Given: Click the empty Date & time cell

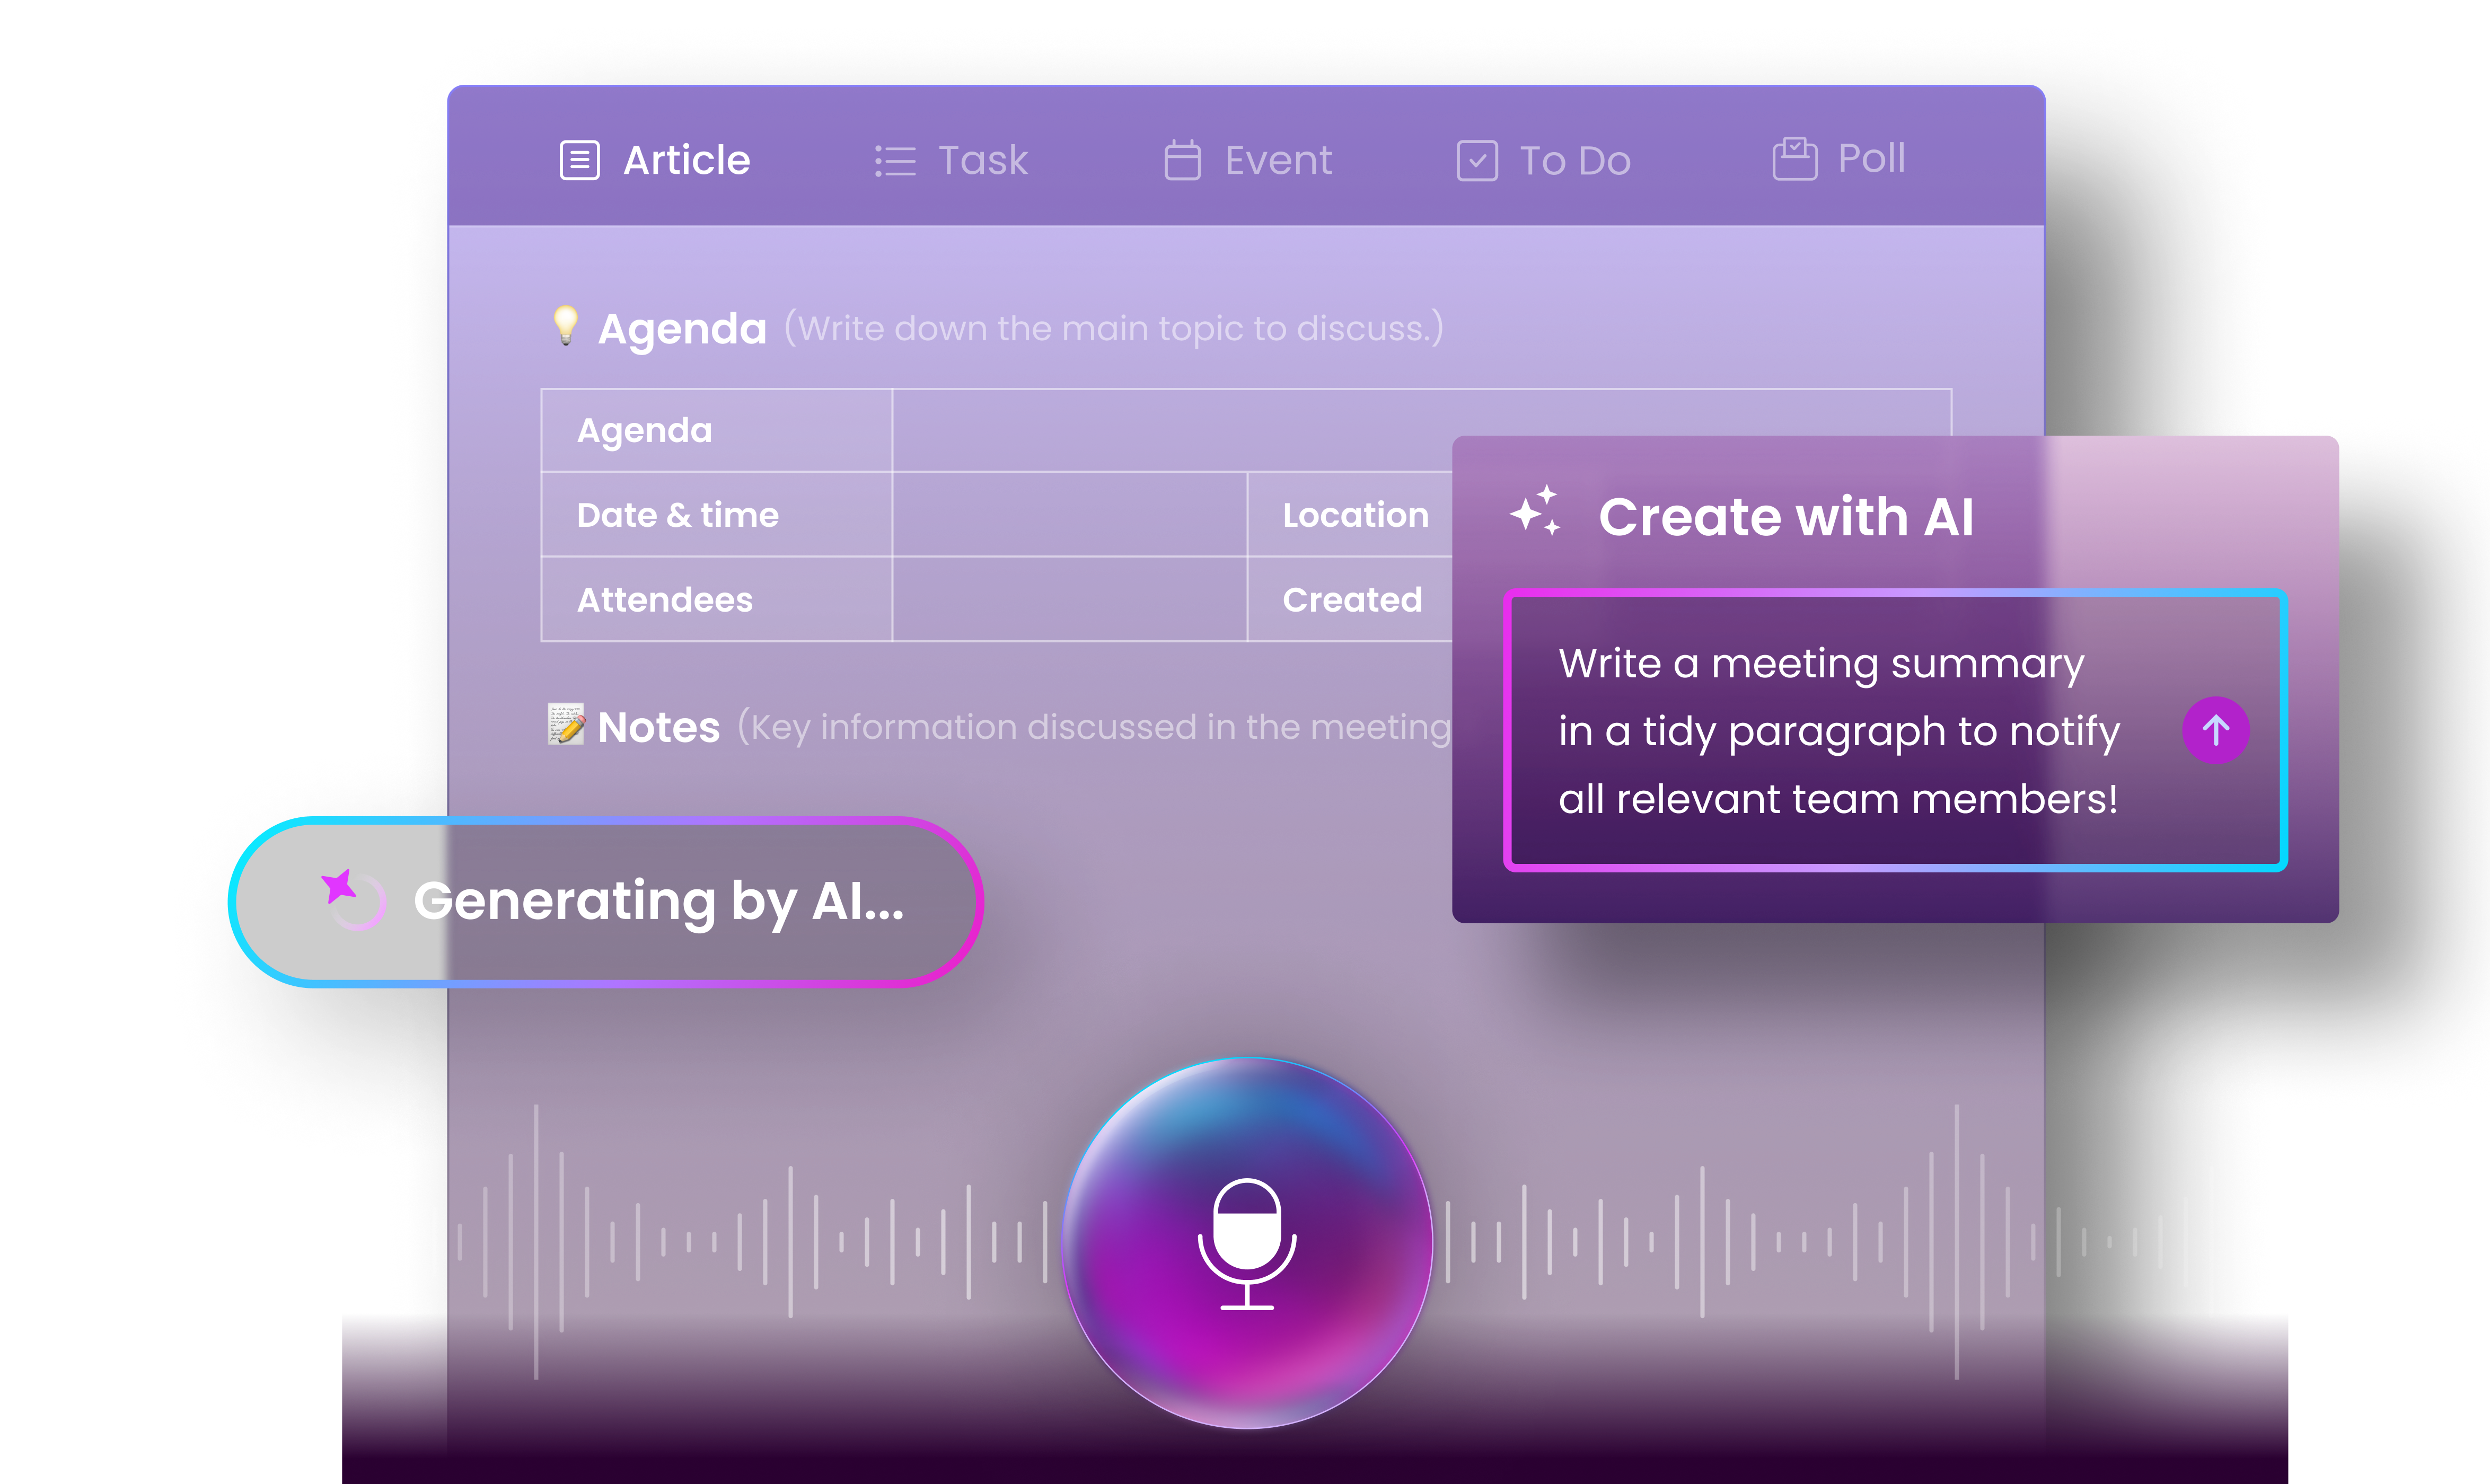Looking at the screenshot, I should [x=1068, y=514].
